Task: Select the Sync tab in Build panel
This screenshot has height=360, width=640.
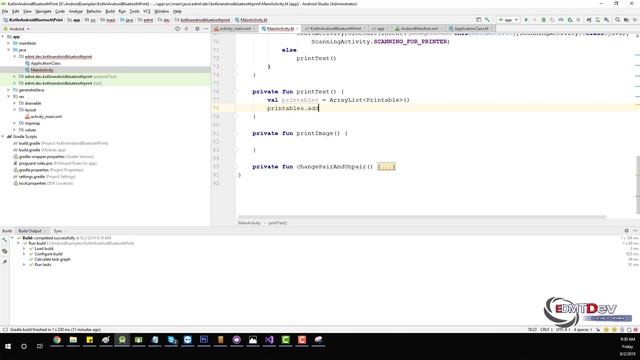Action: (x=58, y=231)
